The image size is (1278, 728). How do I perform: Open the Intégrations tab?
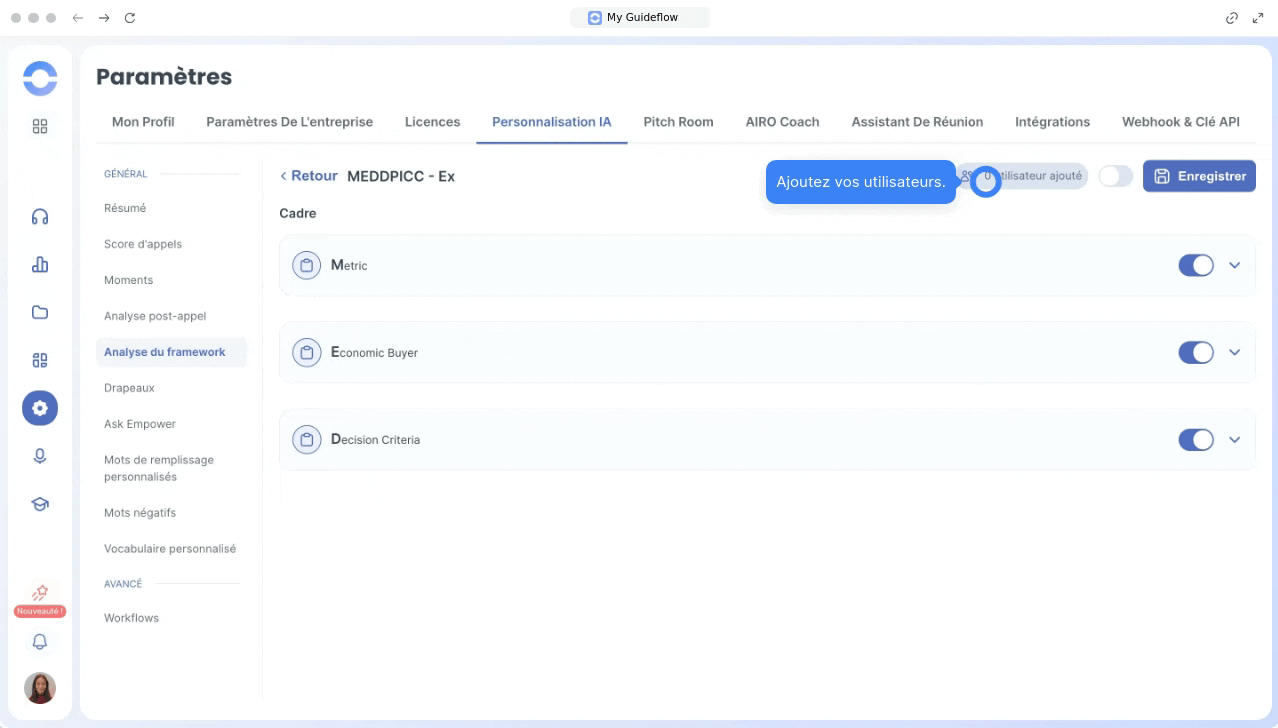point(1052,122)
